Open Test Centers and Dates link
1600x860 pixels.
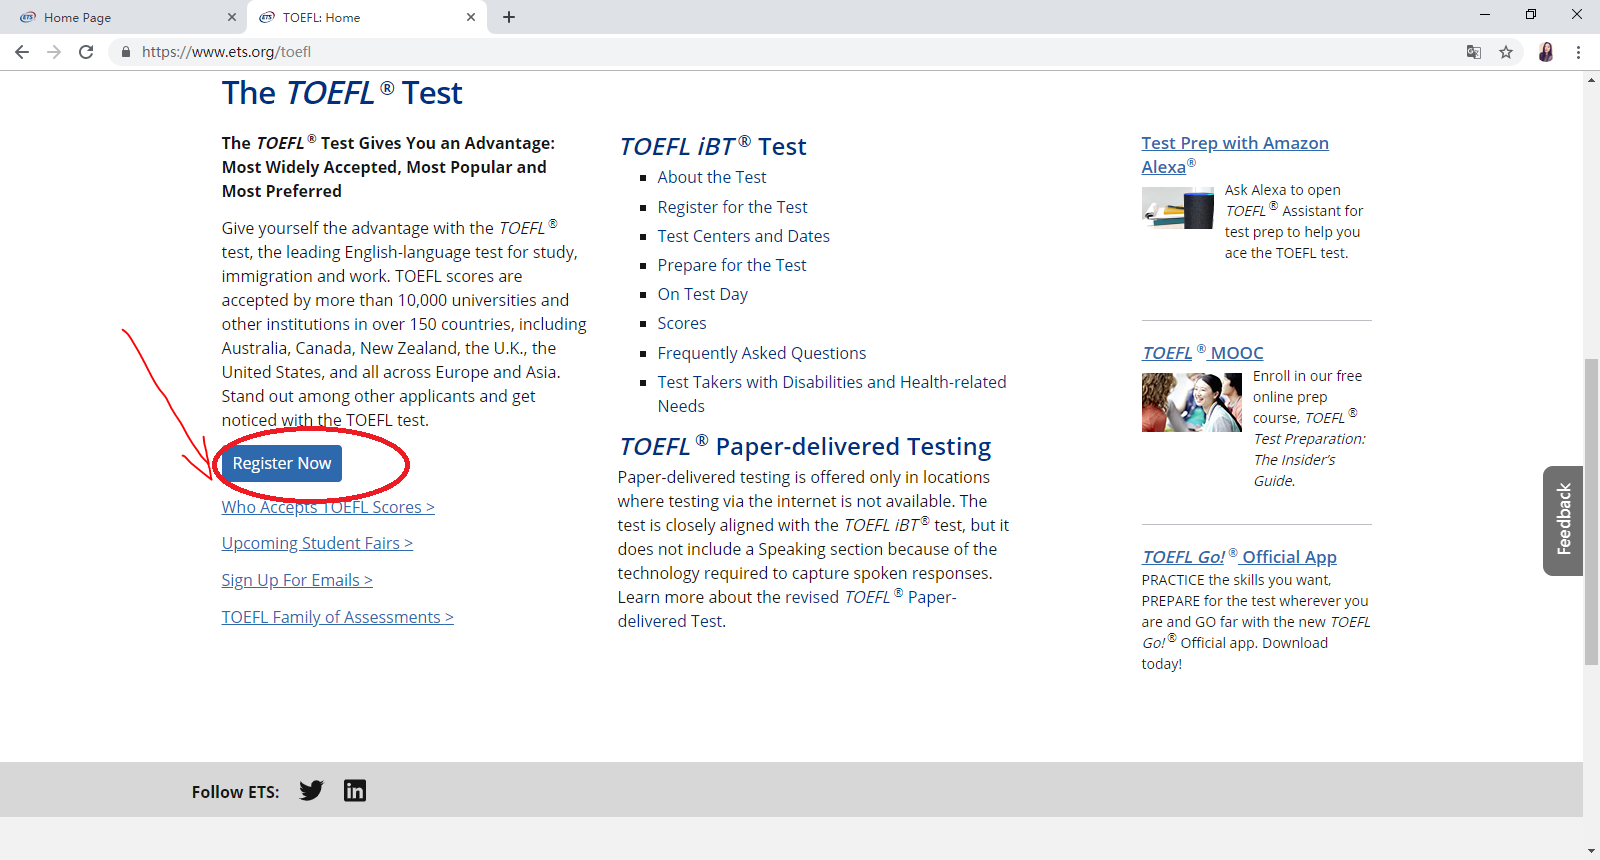(744, 236)
